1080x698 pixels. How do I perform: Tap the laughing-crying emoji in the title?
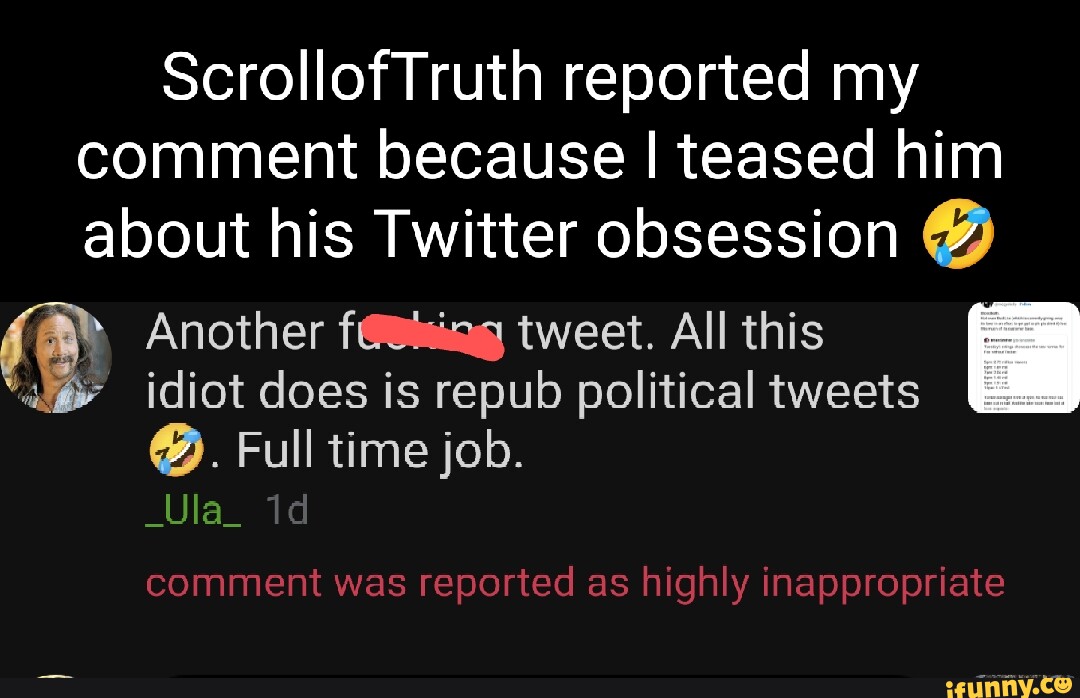(x=962, y=233)
